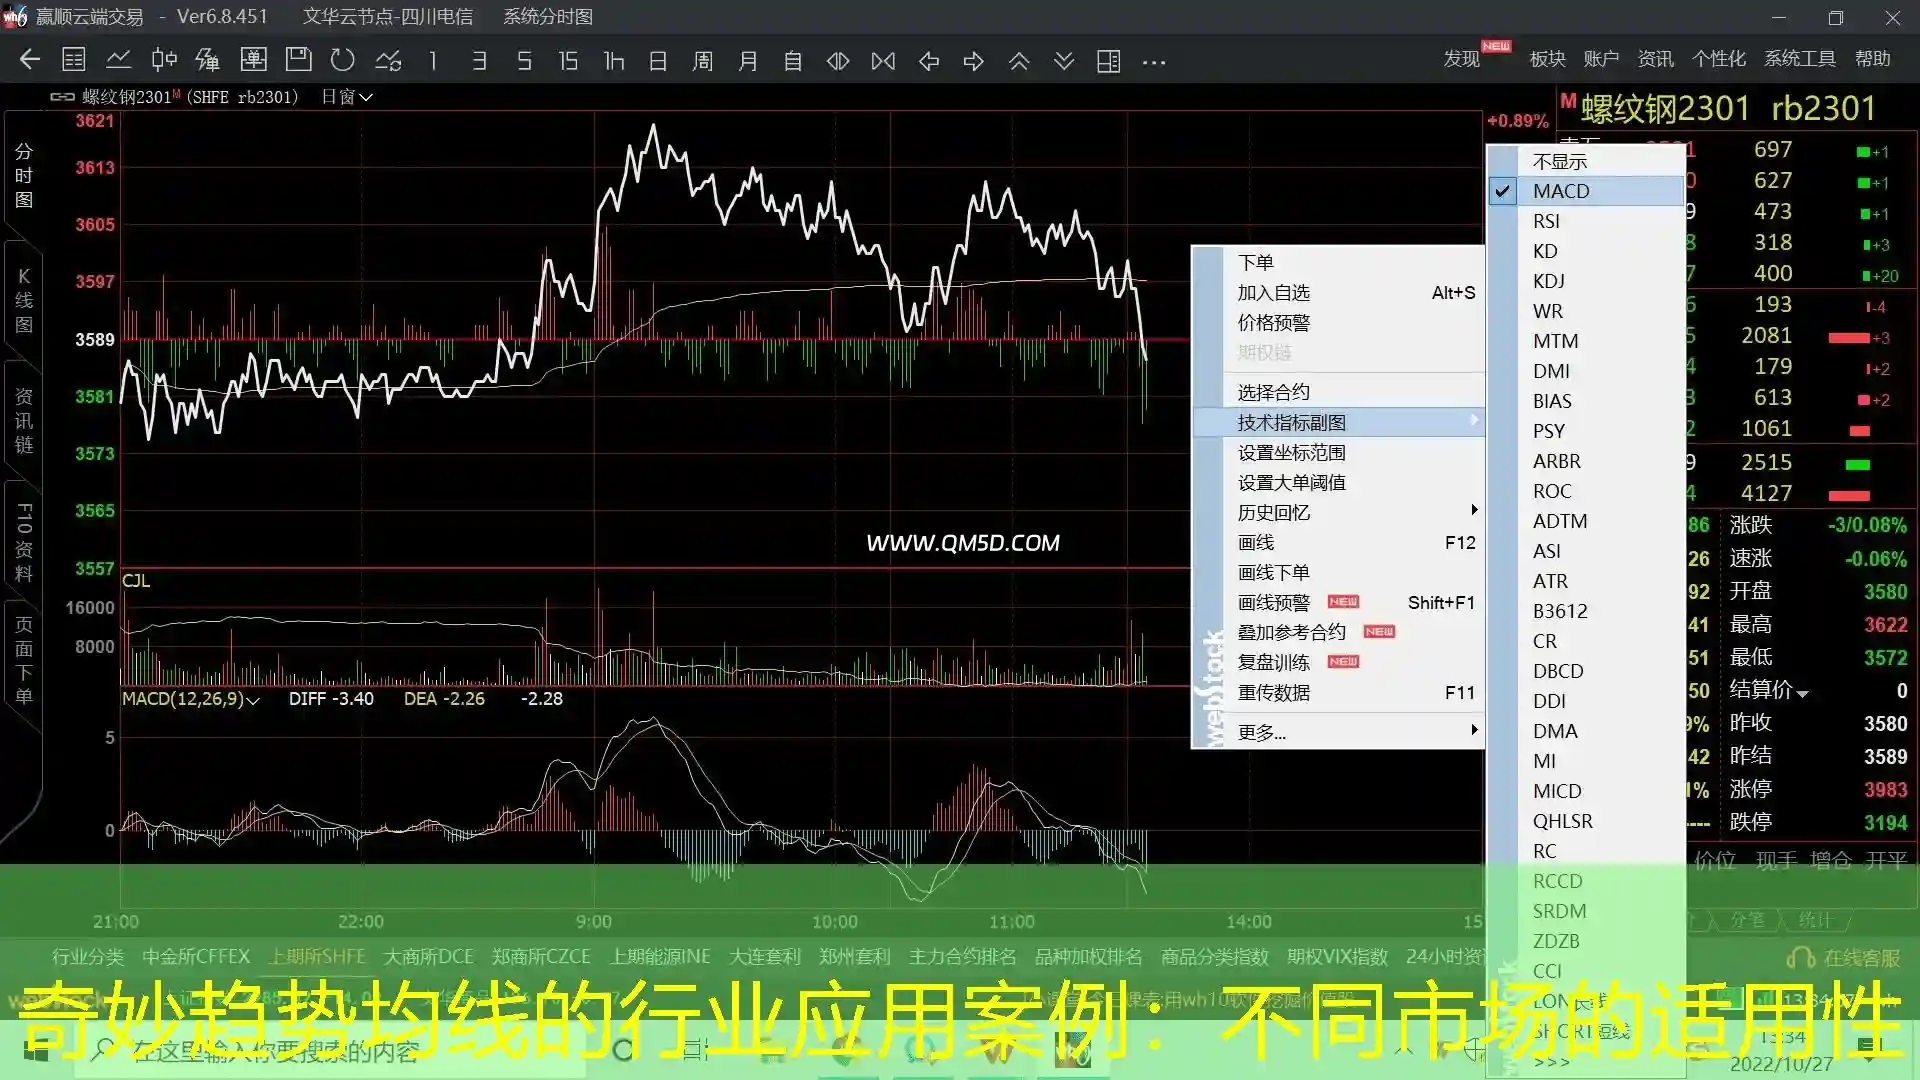Open the 板块 menu
The image size is (1920, 1080).
(1547, 59)
